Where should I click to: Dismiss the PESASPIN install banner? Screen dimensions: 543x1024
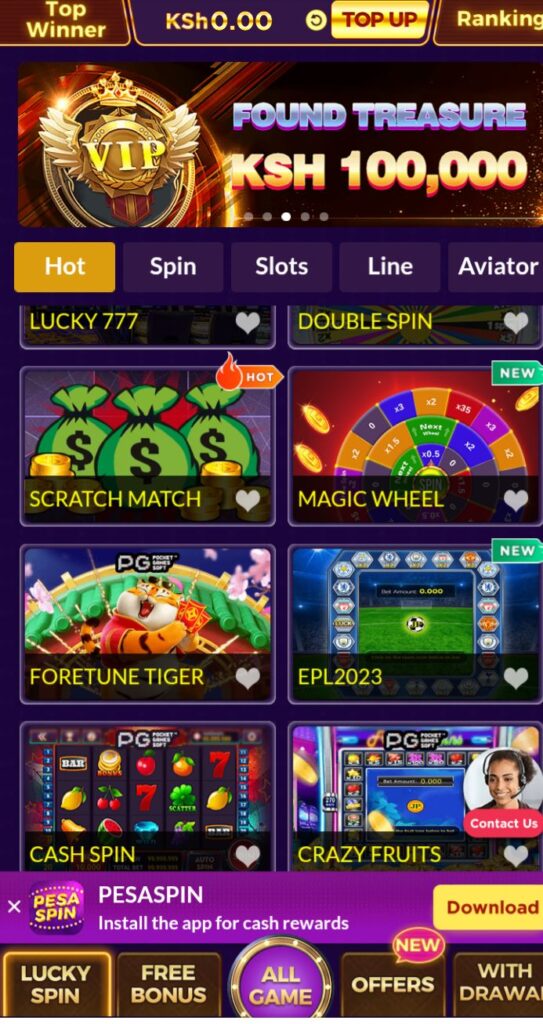tap(14, 906)
